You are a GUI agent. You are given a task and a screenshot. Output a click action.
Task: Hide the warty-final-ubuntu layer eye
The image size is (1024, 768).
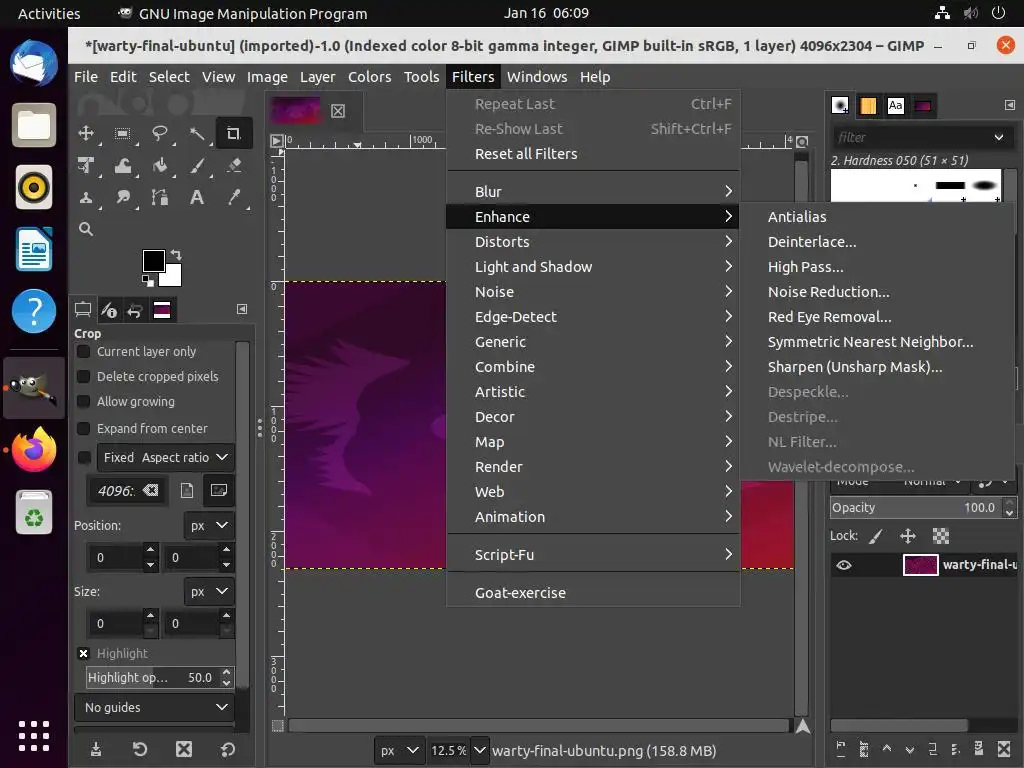[x=844, y=565]
